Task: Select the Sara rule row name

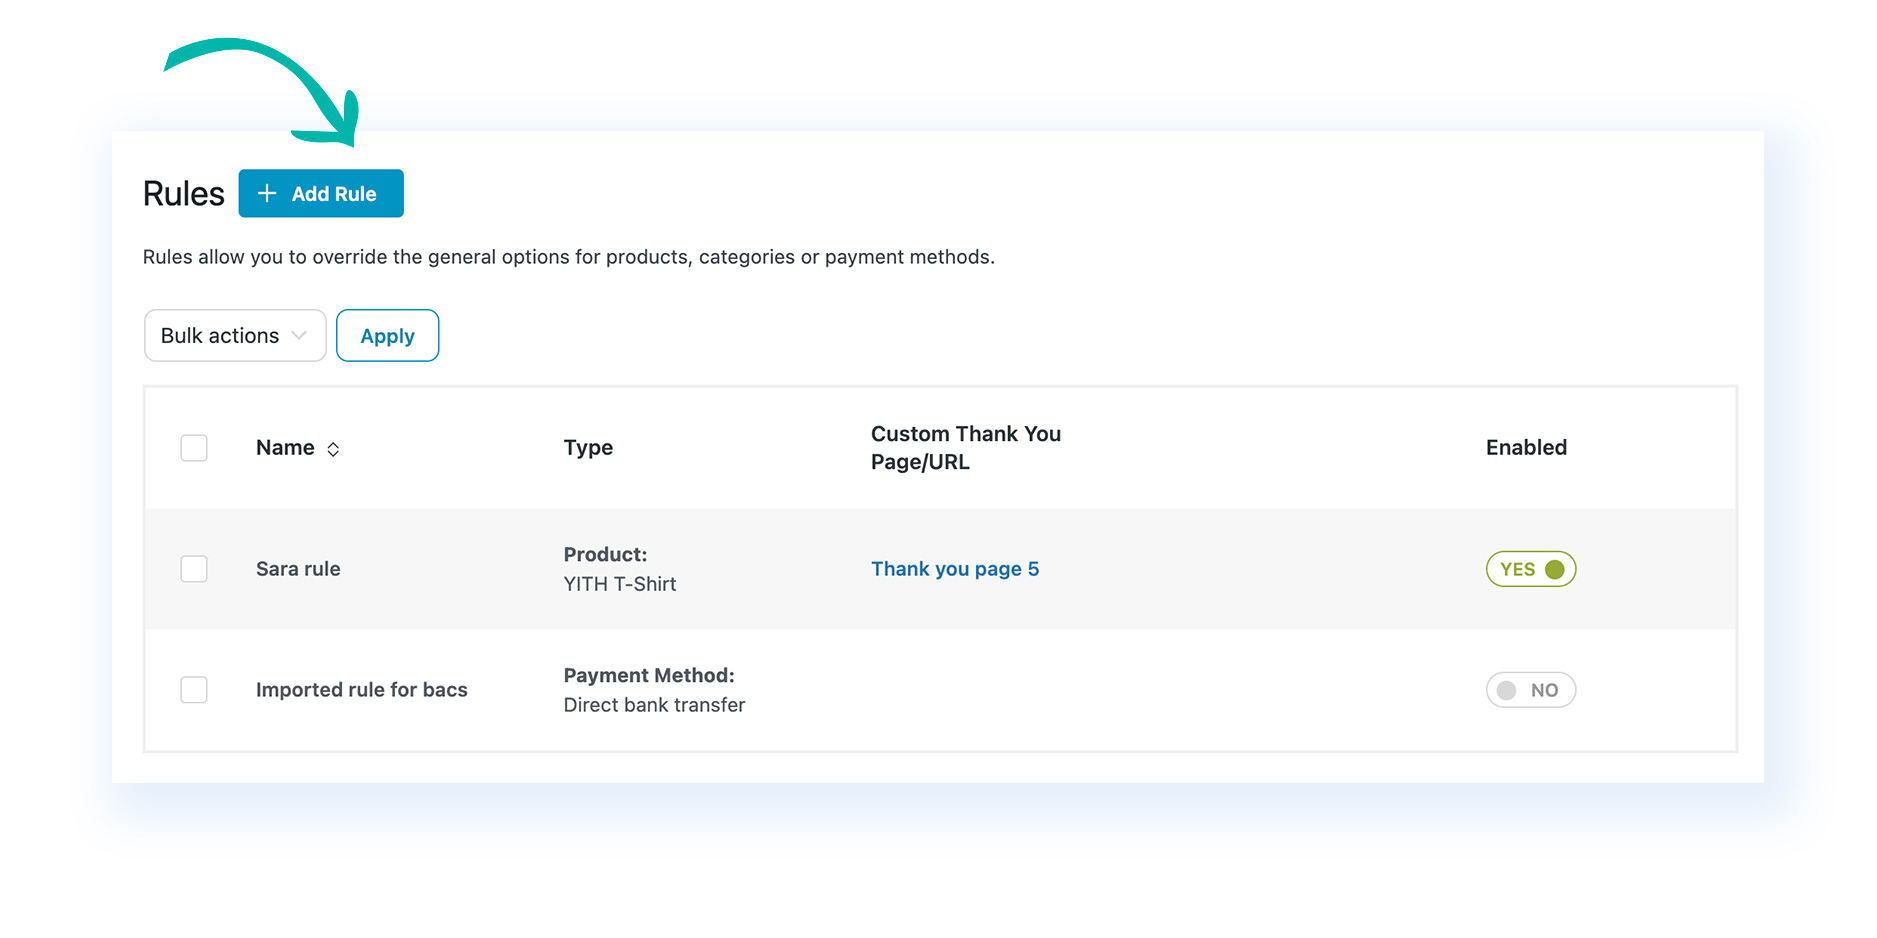Action: (297, 569)
